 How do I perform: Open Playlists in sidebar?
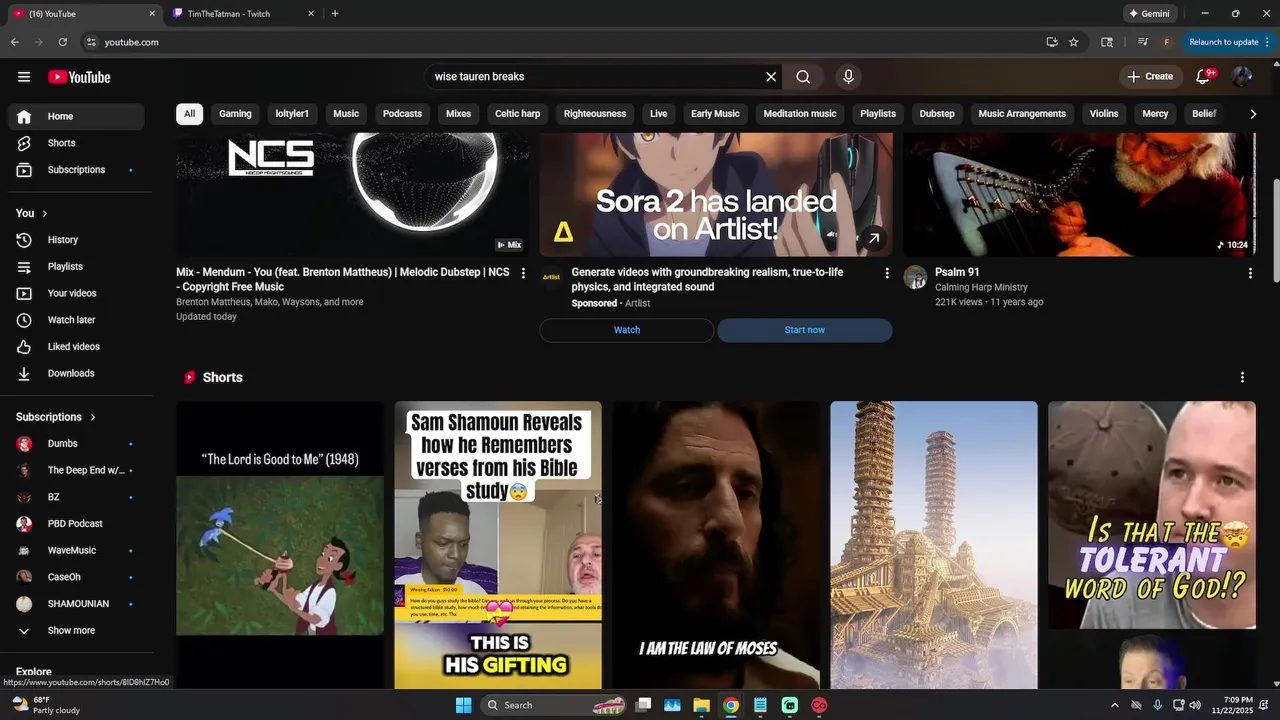pos(76,267)
